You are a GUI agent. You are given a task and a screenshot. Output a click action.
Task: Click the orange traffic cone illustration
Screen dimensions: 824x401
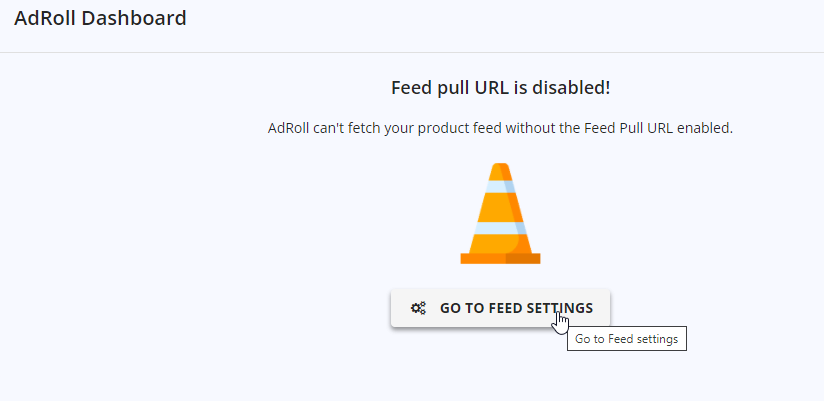click(500, 213)
